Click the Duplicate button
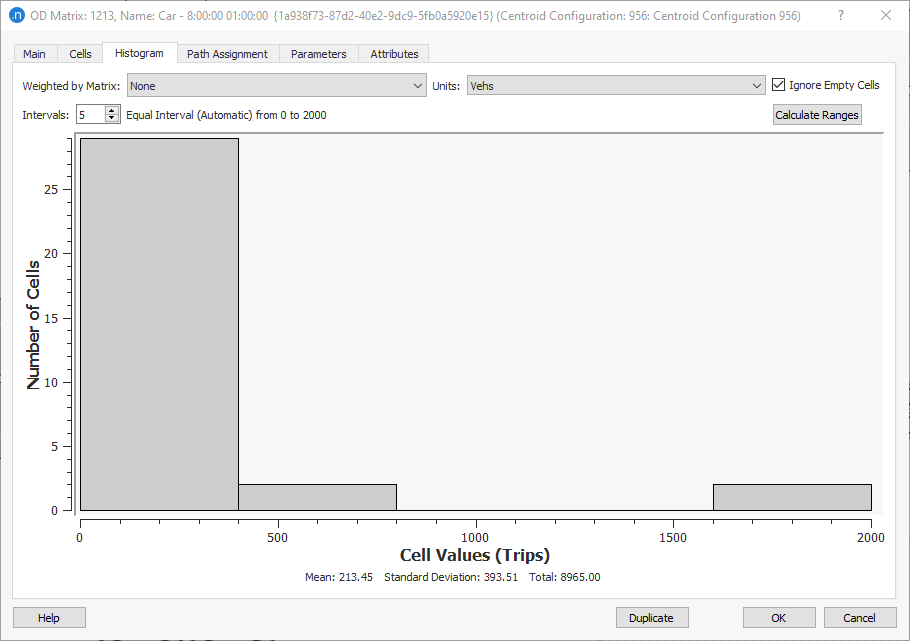This screenshot has width=910, height=641. (x=652, y=617)
